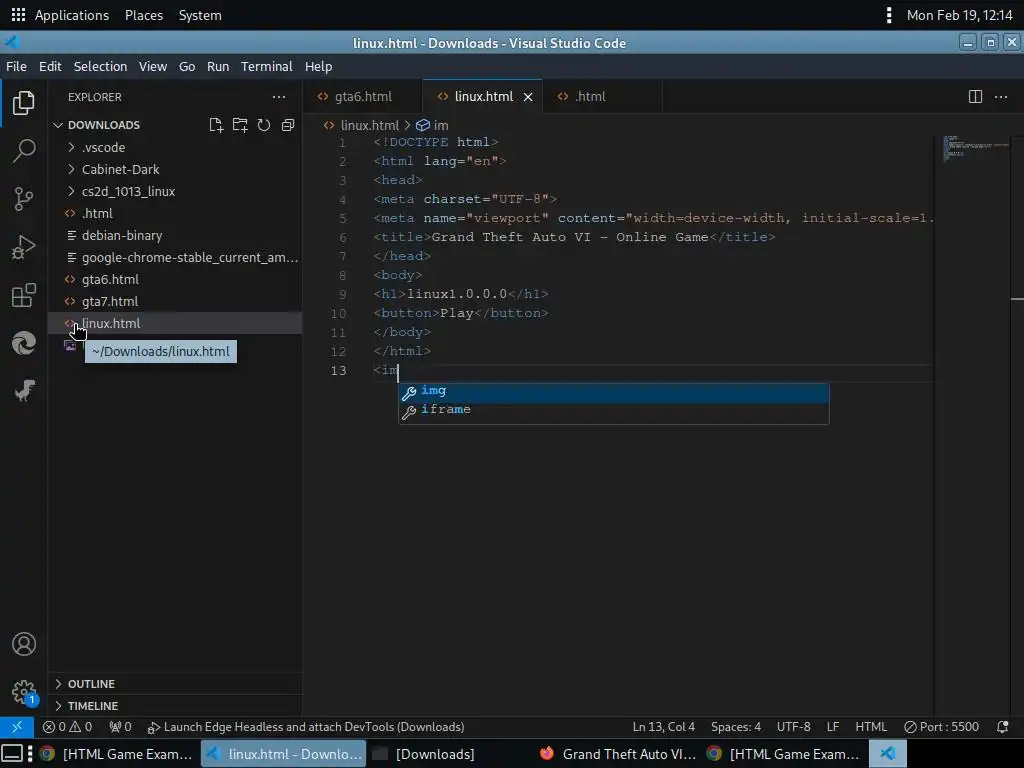The image size is (1024, 768).
Task: Click show desktop icon in bottom panel
Action: point(12,754)
